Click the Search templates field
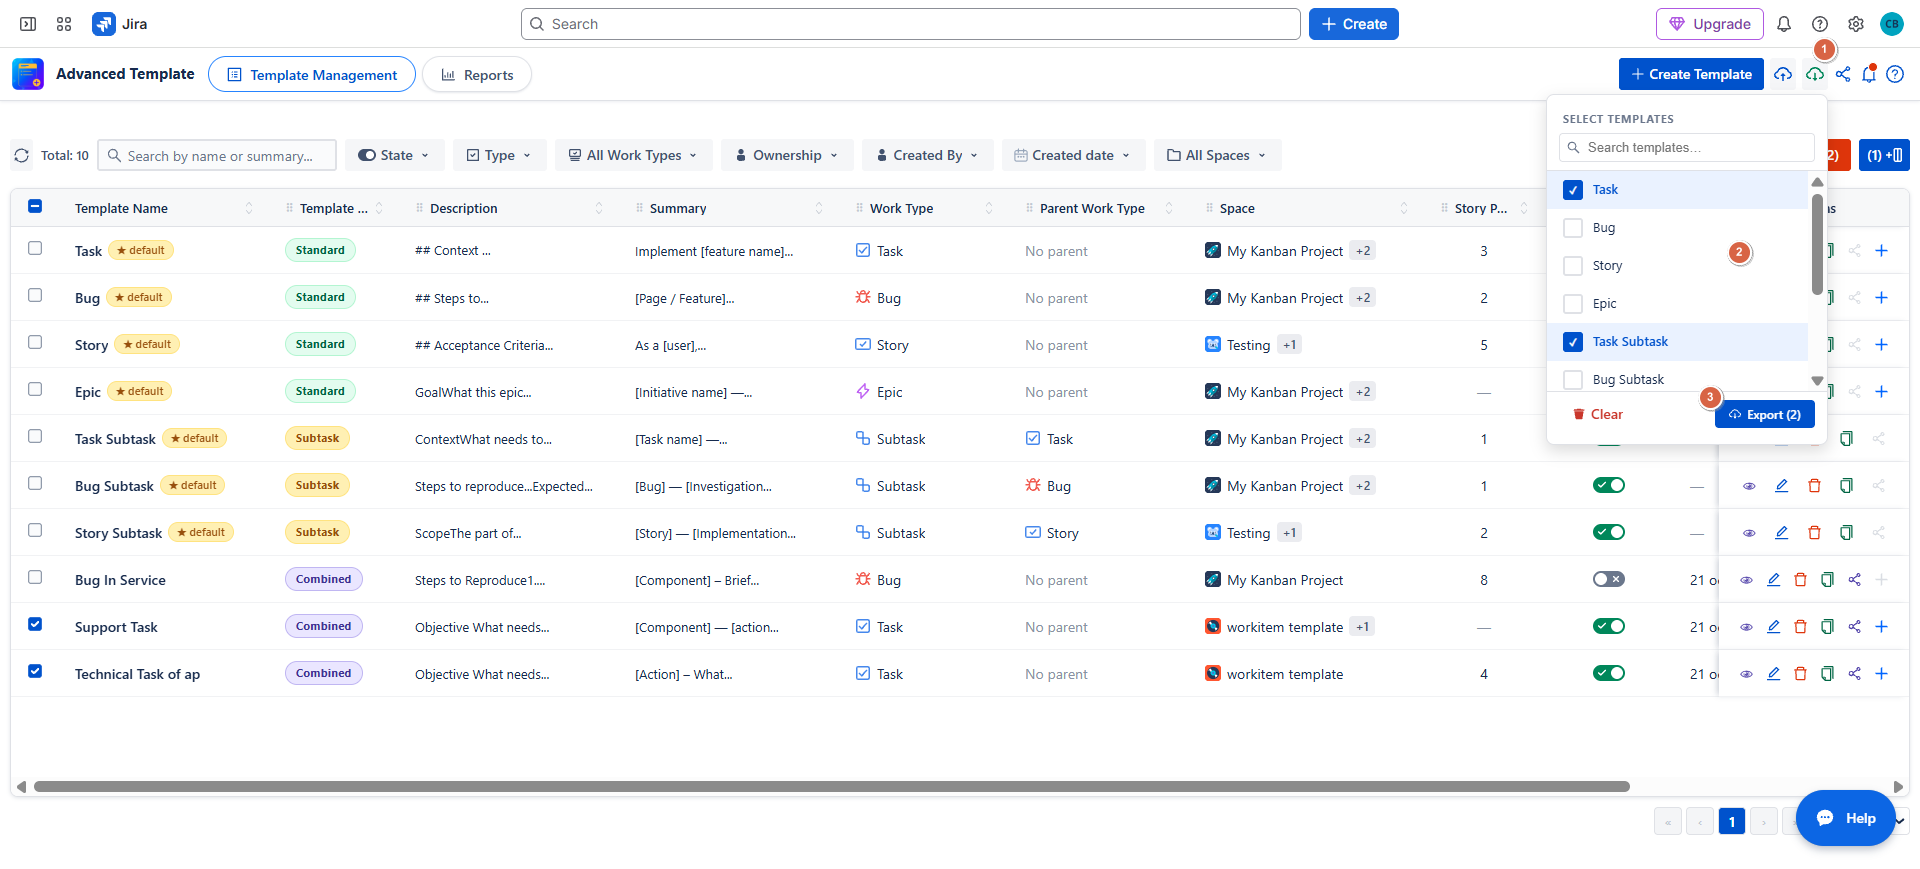This screenshot has height=869, width=1920. click(x=1687, y=147)
